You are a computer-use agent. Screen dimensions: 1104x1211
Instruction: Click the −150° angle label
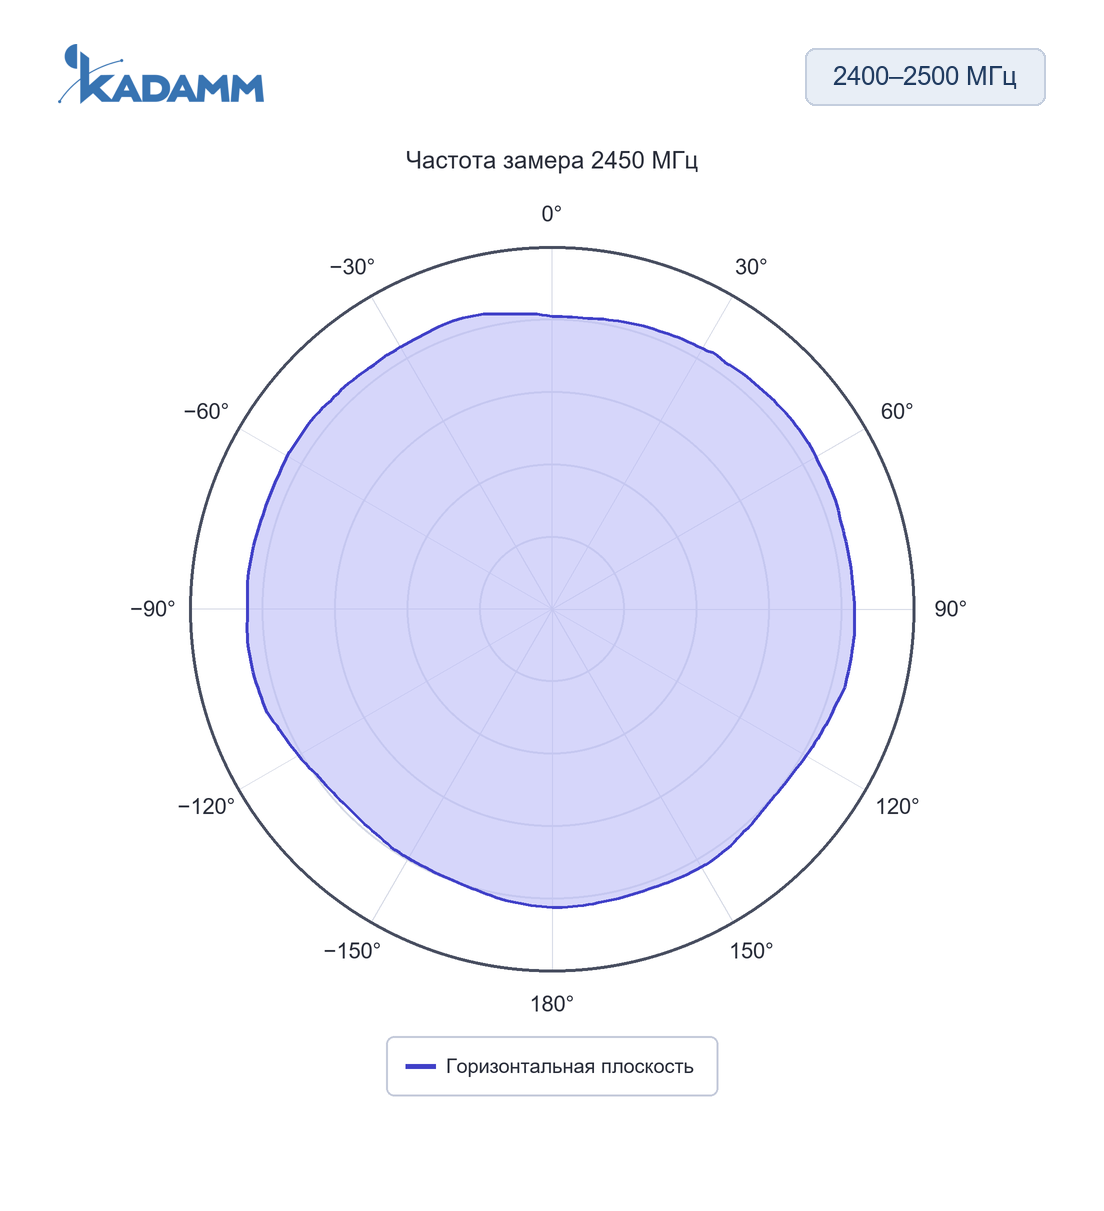tap(352, 951)
